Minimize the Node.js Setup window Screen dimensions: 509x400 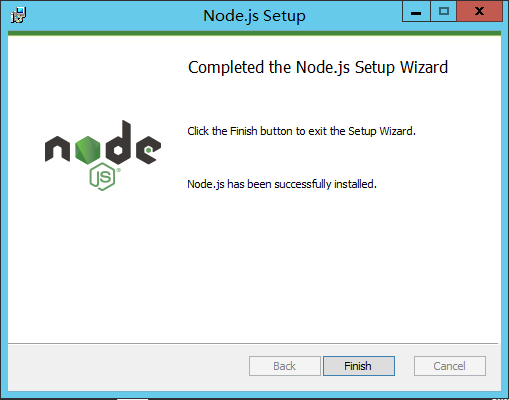416,12
